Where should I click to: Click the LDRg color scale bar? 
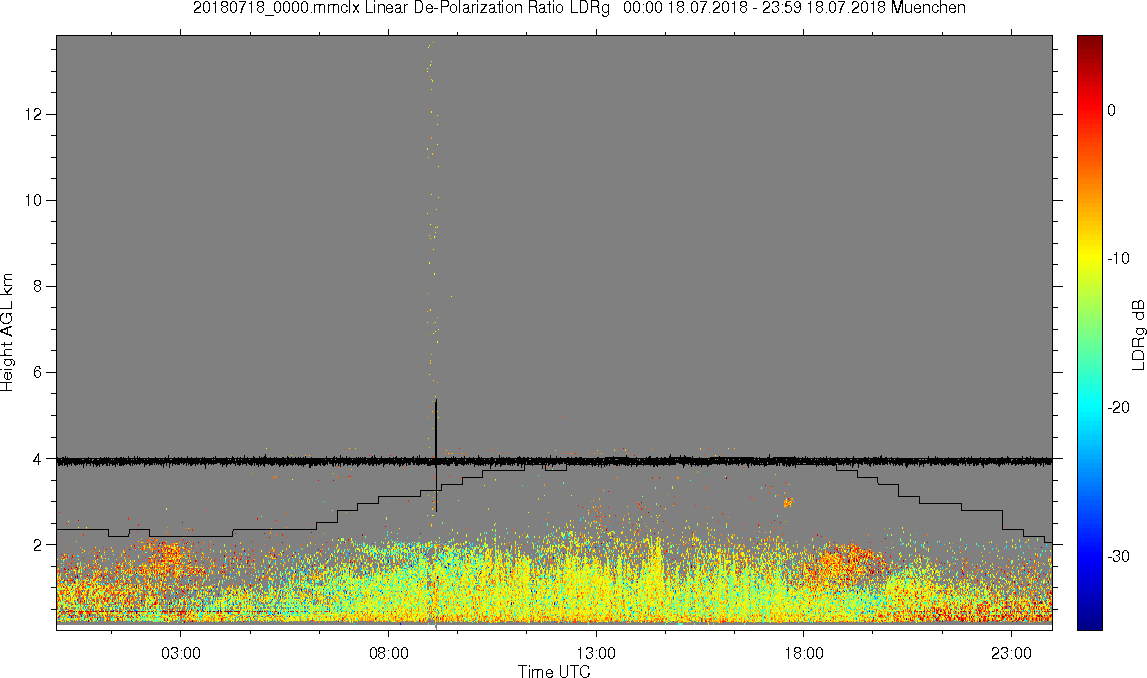tap(1089, 333)
